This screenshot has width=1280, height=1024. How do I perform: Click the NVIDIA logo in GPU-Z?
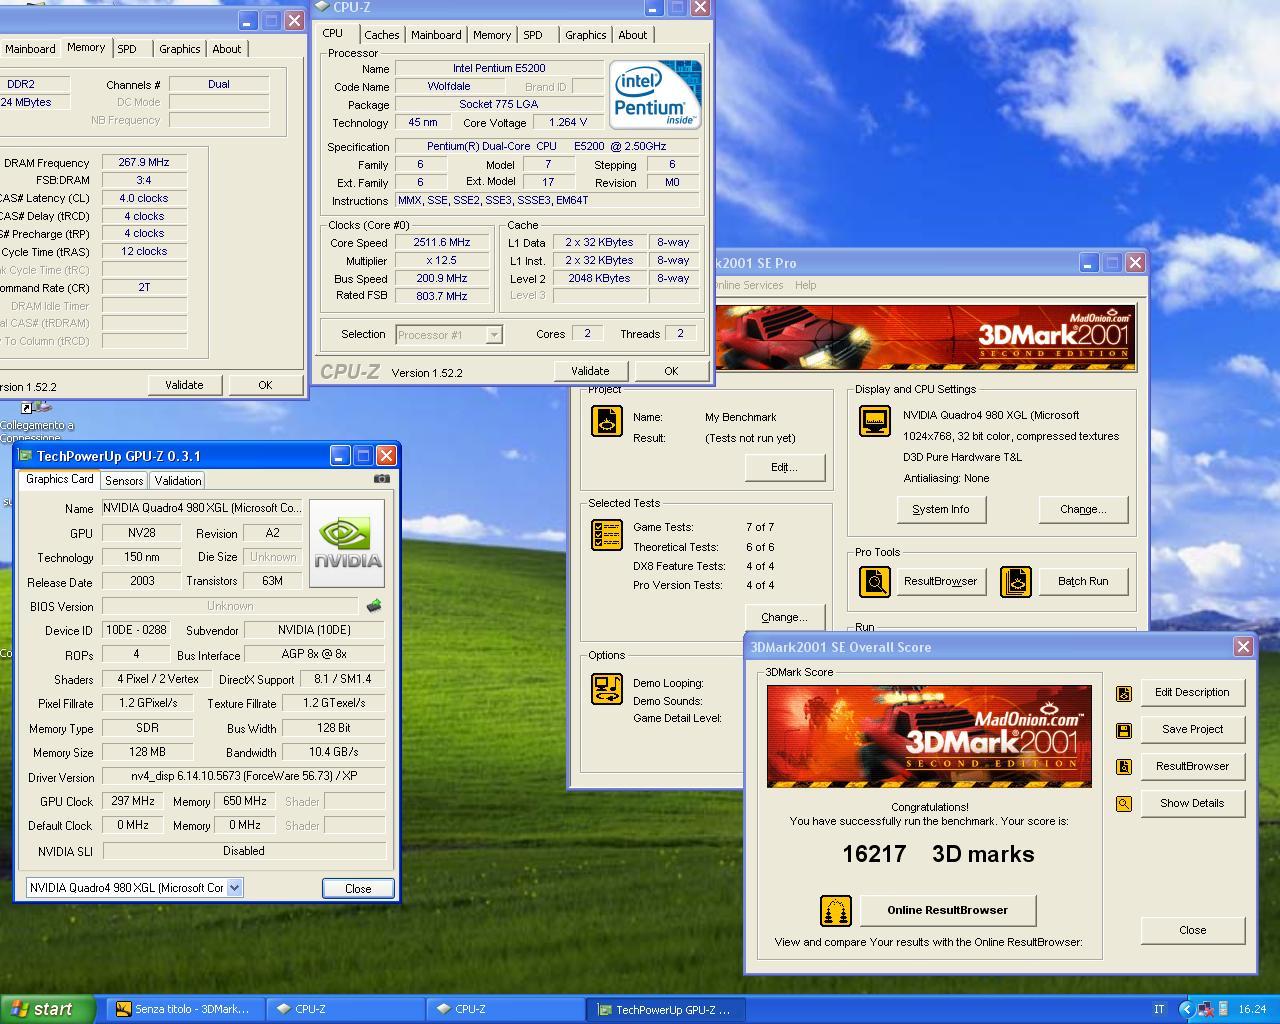(348, 544)
